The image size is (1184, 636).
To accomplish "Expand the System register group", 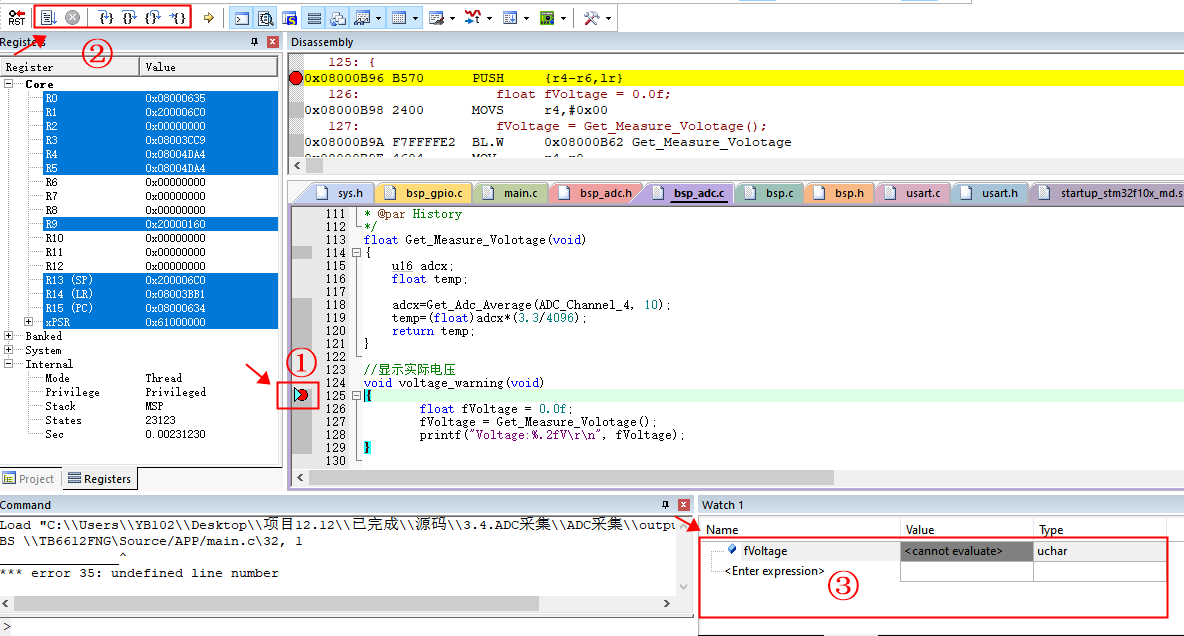I will 9,350.
